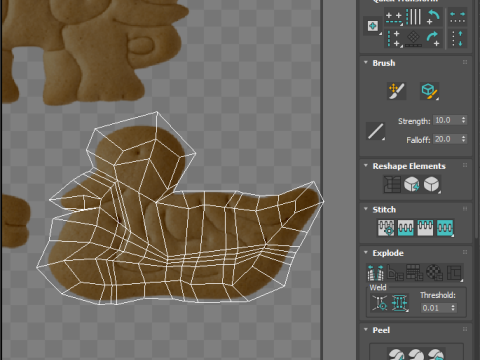Image resolution: width=480 pixels, height=360 pixels.
Task: Click the Set Pivot icon in Quick Transform
Action: click(373, 26)
